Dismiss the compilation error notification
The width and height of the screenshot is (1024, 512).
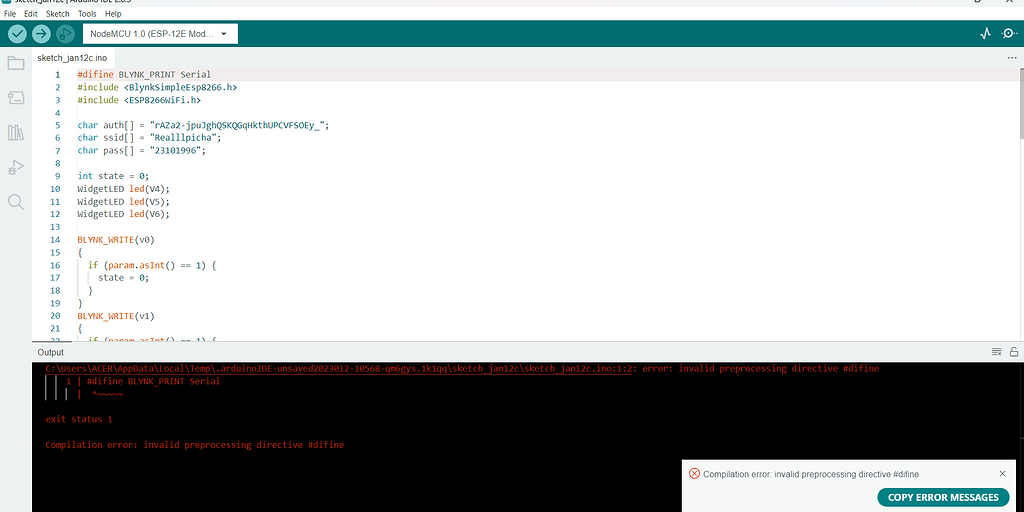[1003, 474]
